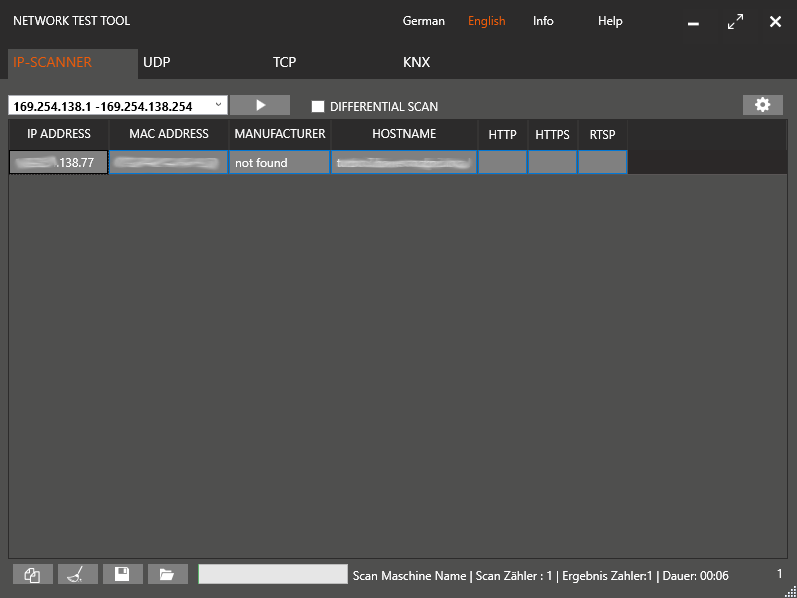The width and height of the screenshot is (797, 598).
Task: Switch to the UDP tab
Action: click(x=157, y=62)
